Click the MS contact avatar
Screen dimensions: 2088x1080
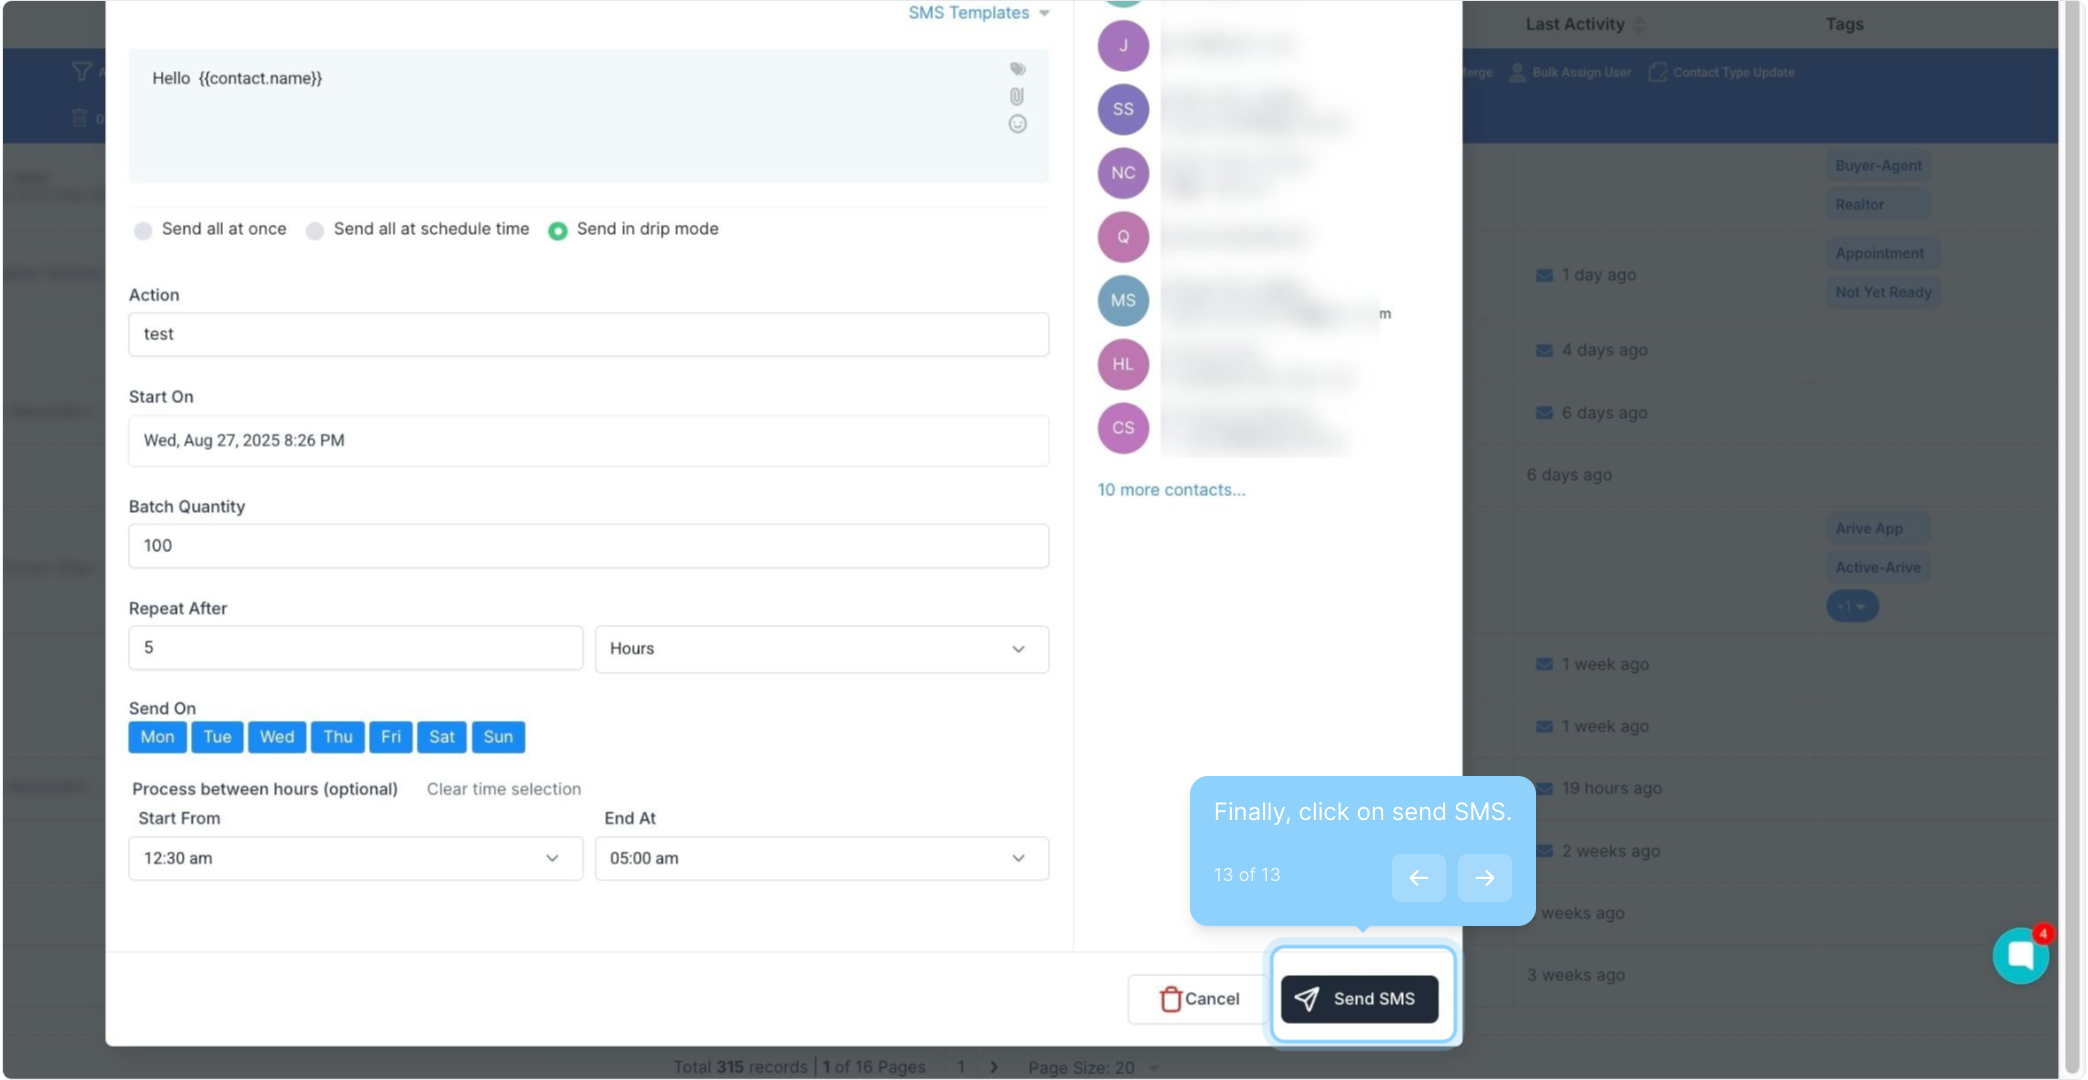(1123, 300)
